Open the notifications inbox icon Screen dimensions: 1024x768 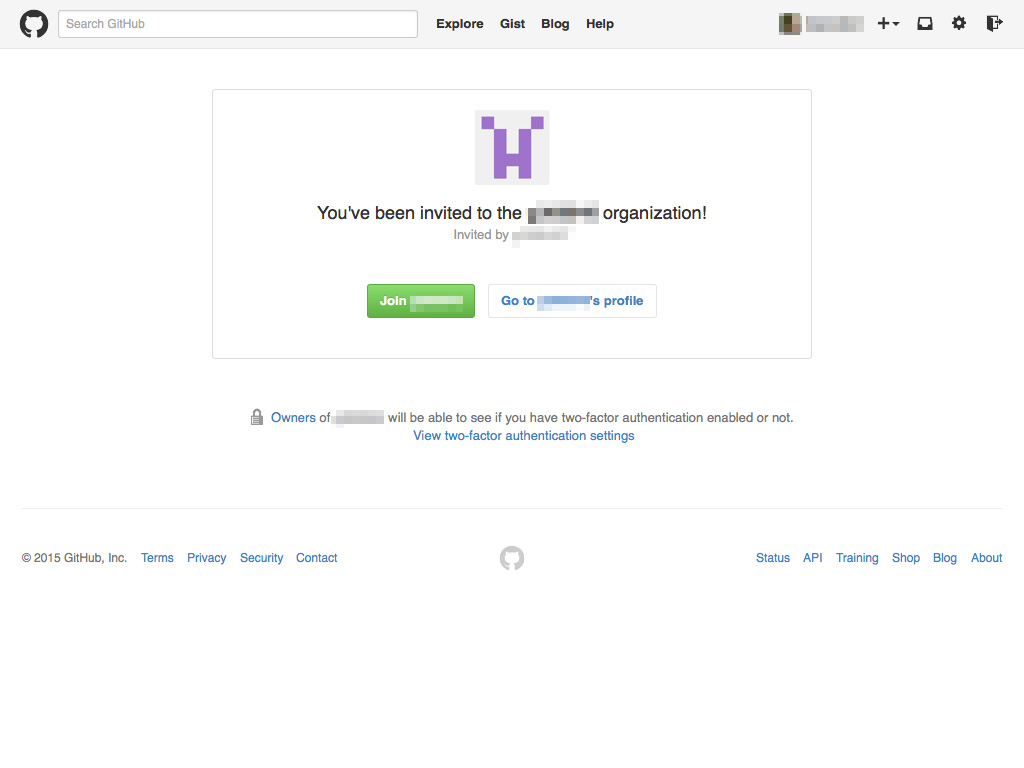(925, 24)
